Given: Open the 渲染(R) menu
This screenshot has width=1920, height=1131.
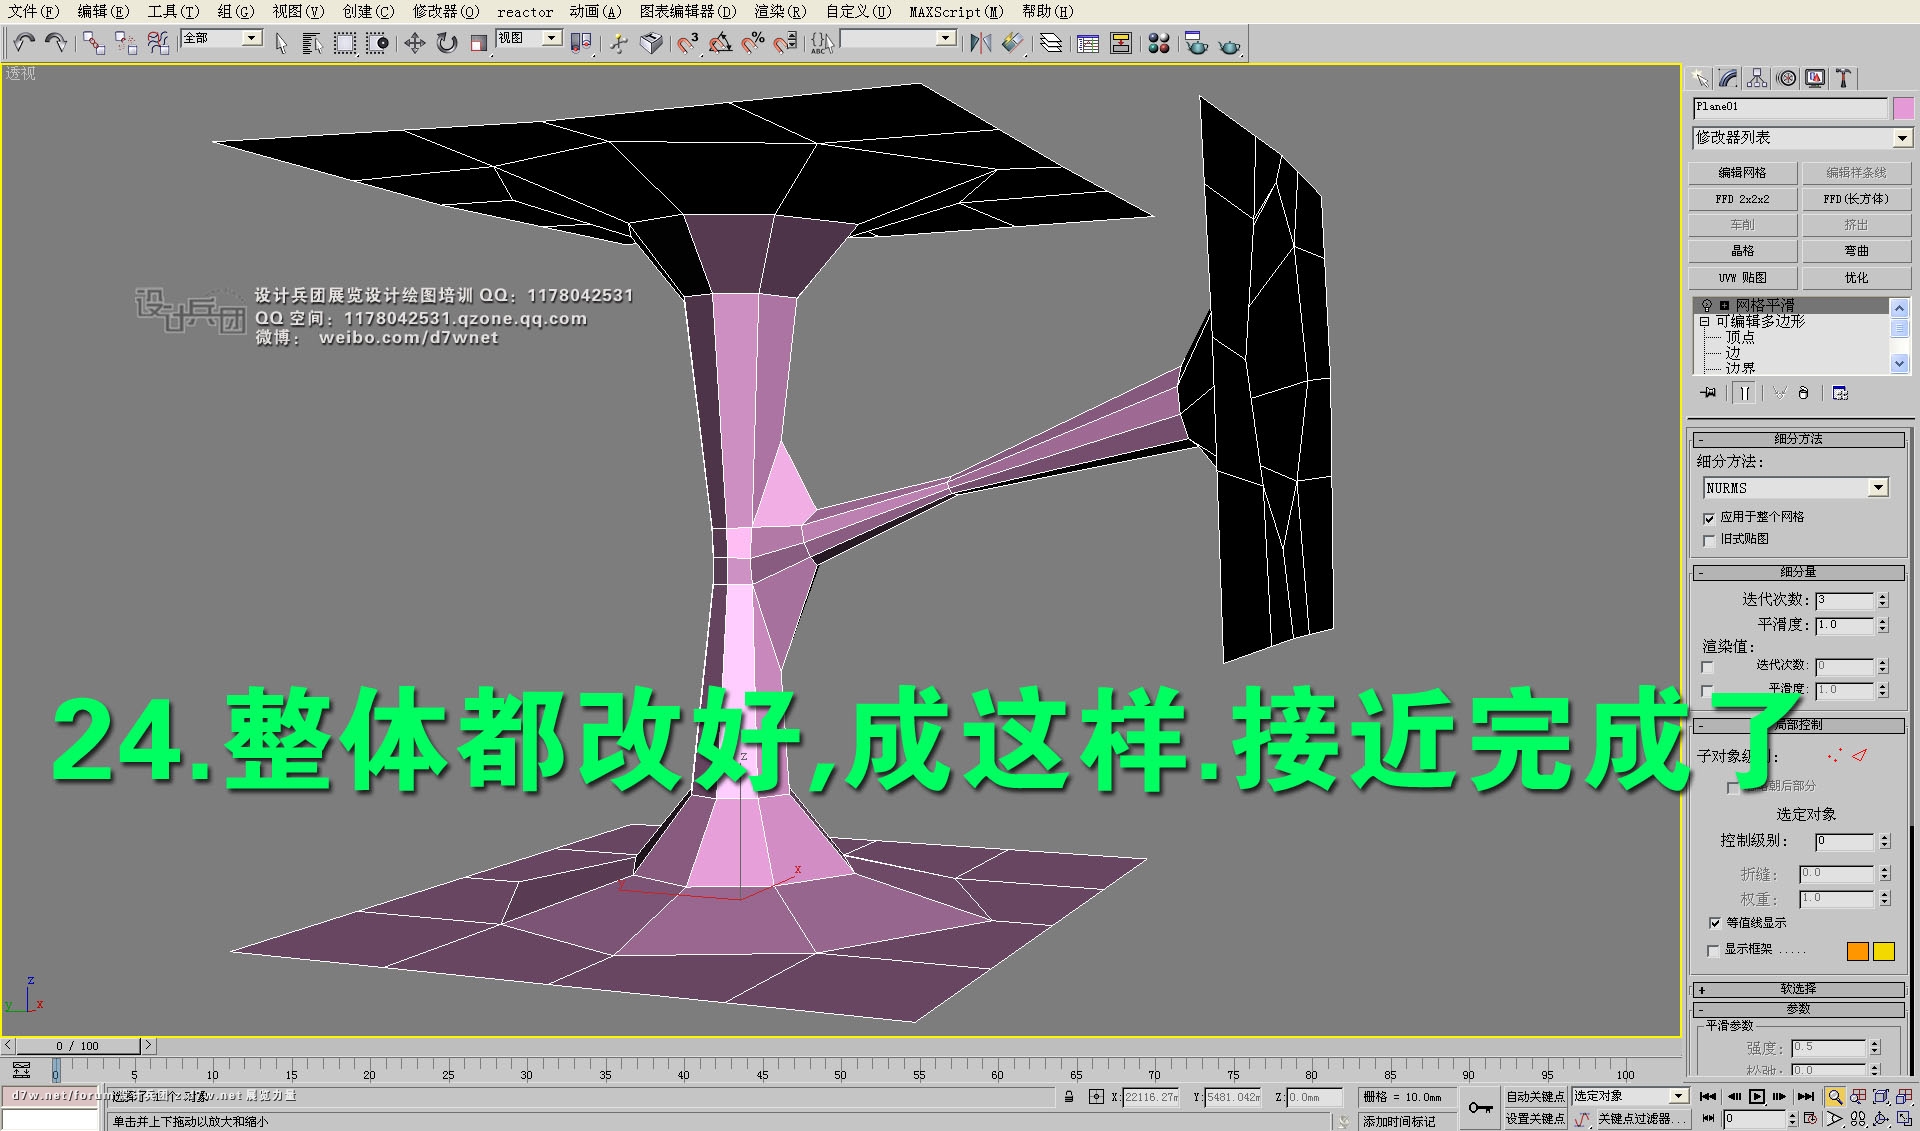Looking at the screenshot, I should coord(780,11).
